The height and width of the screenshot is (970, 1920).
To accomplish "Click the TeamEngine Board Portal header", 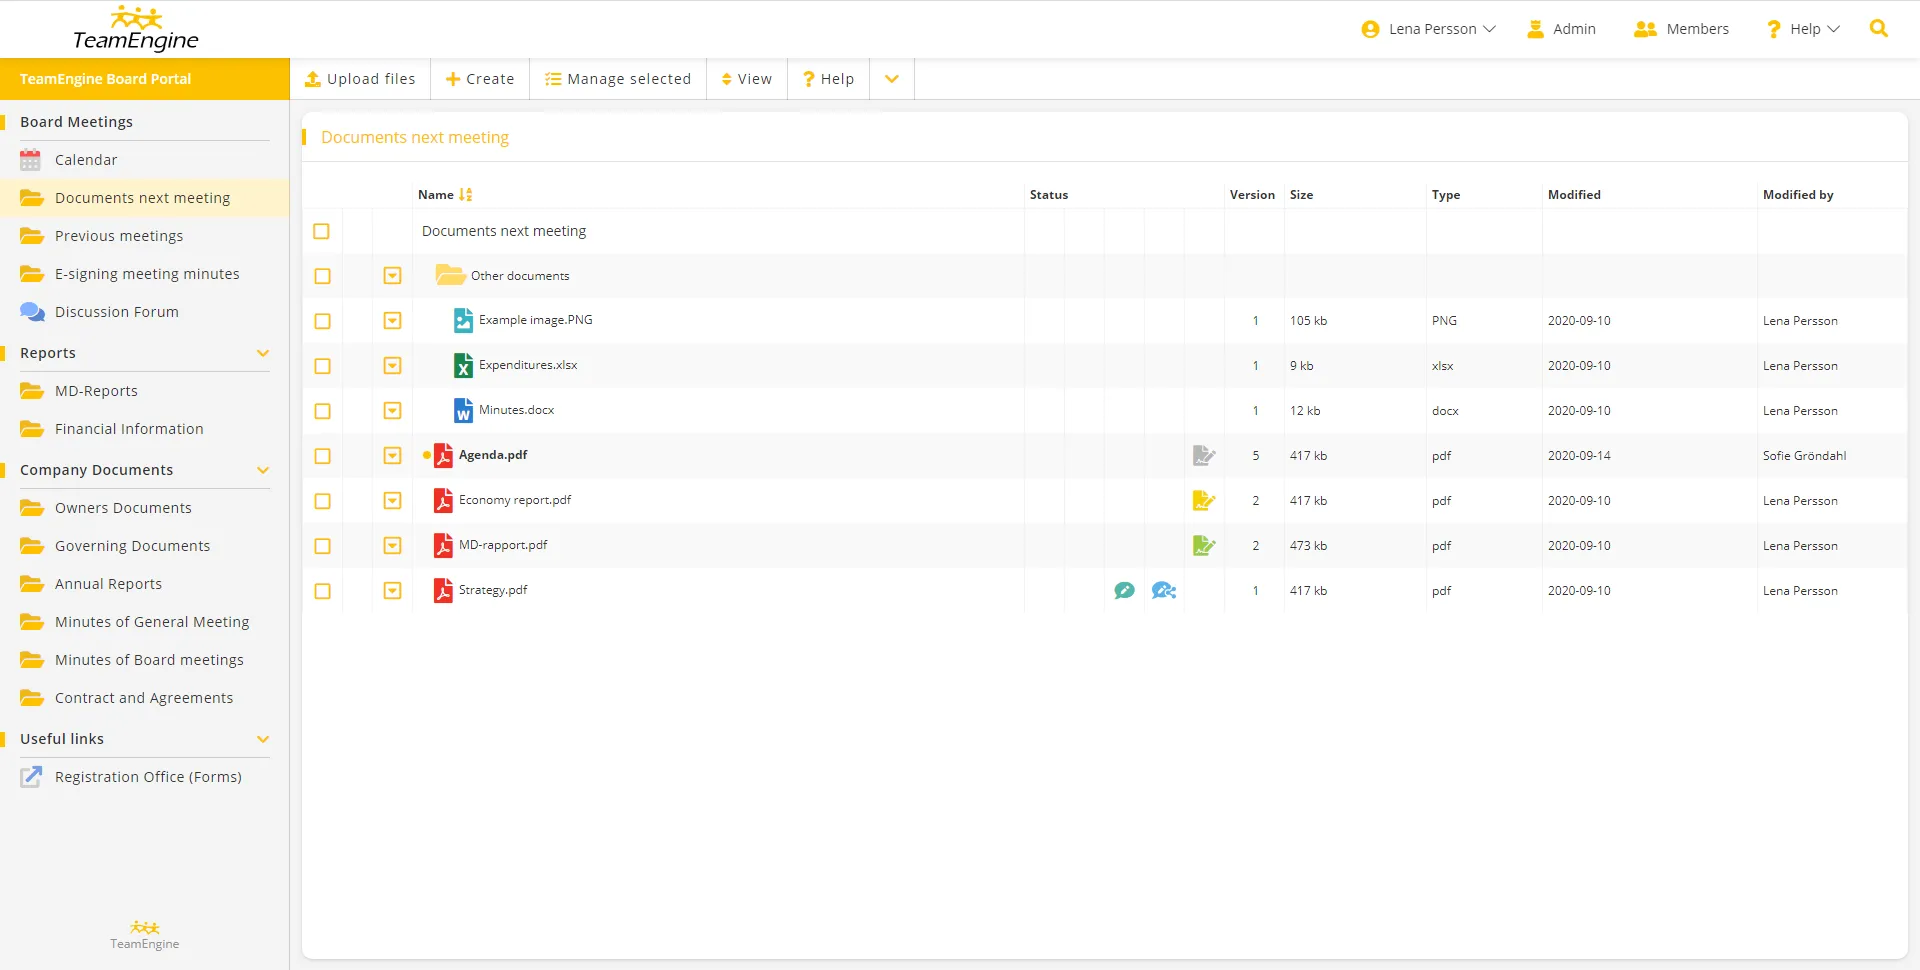I will (145, 79).
